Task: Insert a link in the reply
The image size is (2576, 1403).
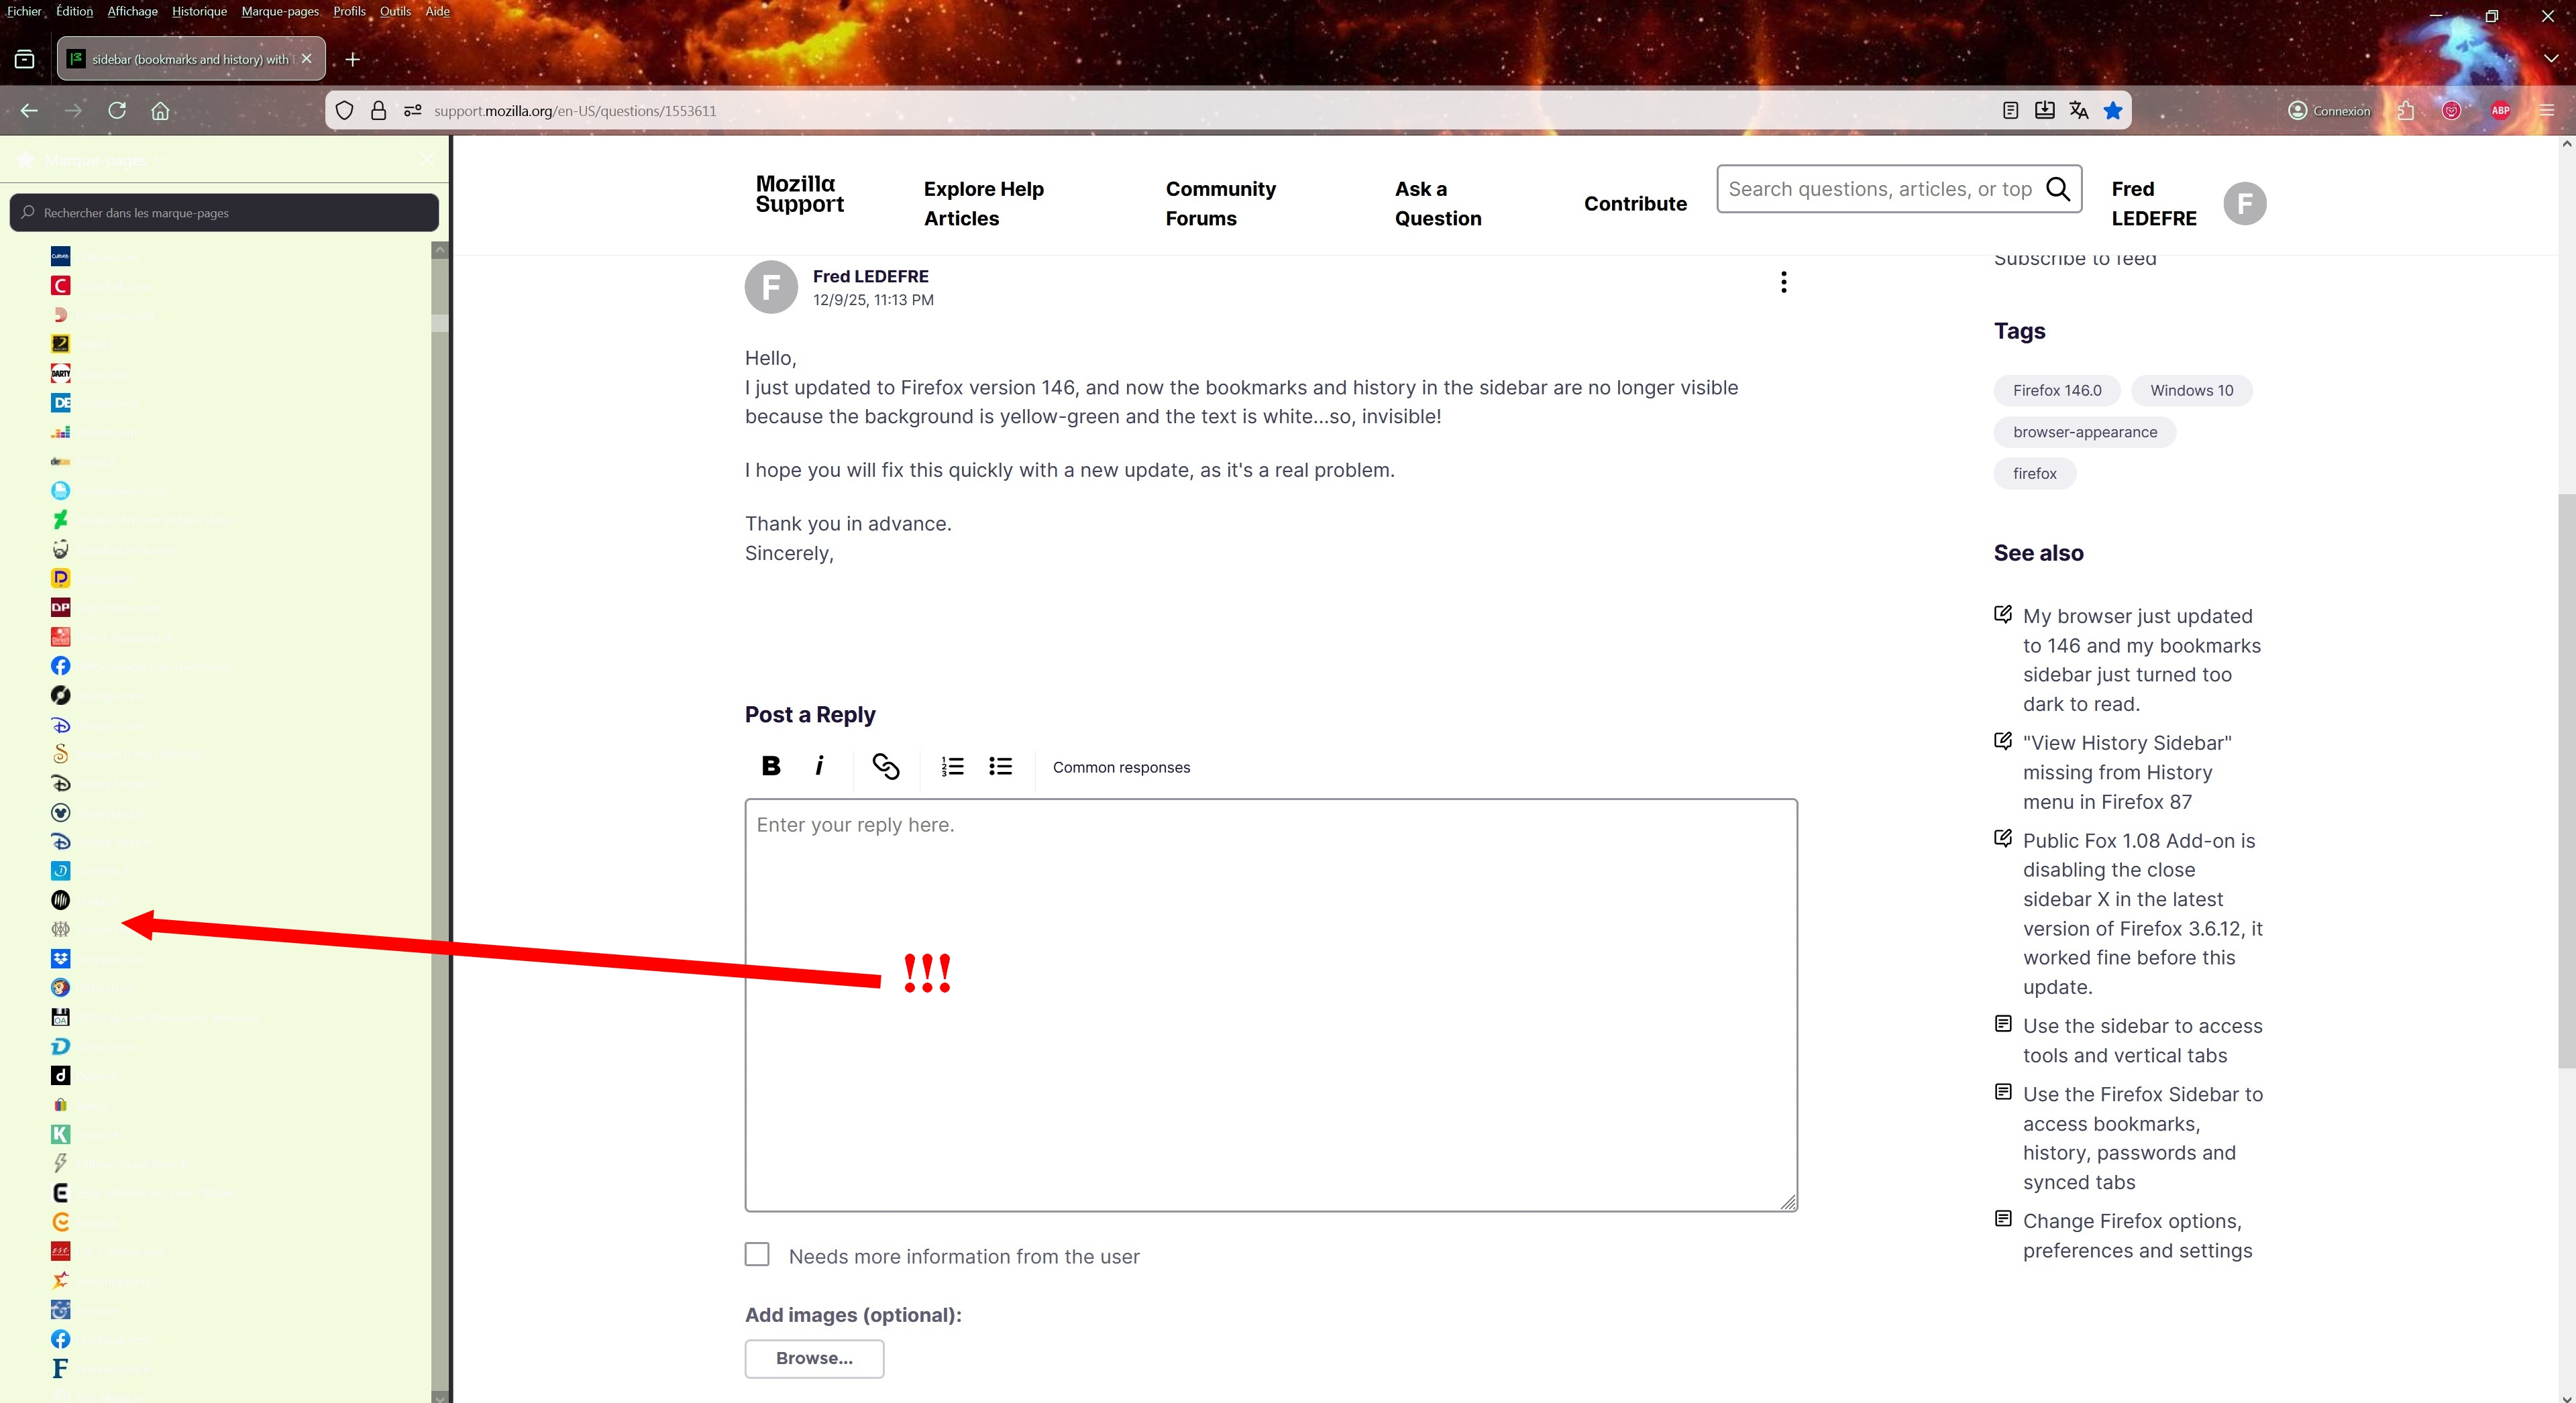Action: pos(885,766)
